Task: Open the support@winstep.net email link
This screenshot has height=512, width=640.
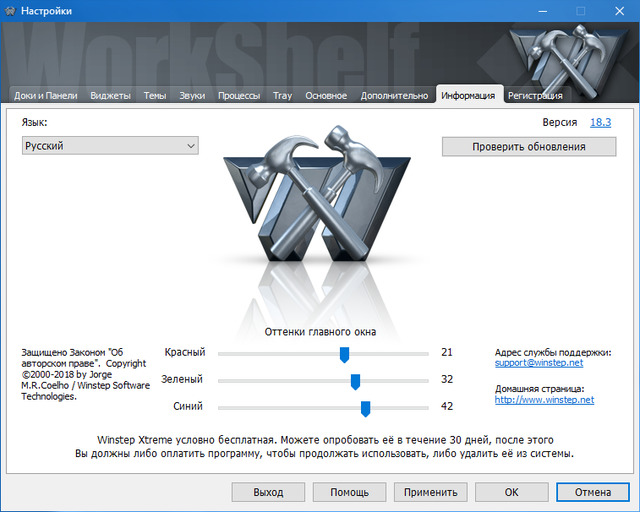Action: tap(541, 363)
